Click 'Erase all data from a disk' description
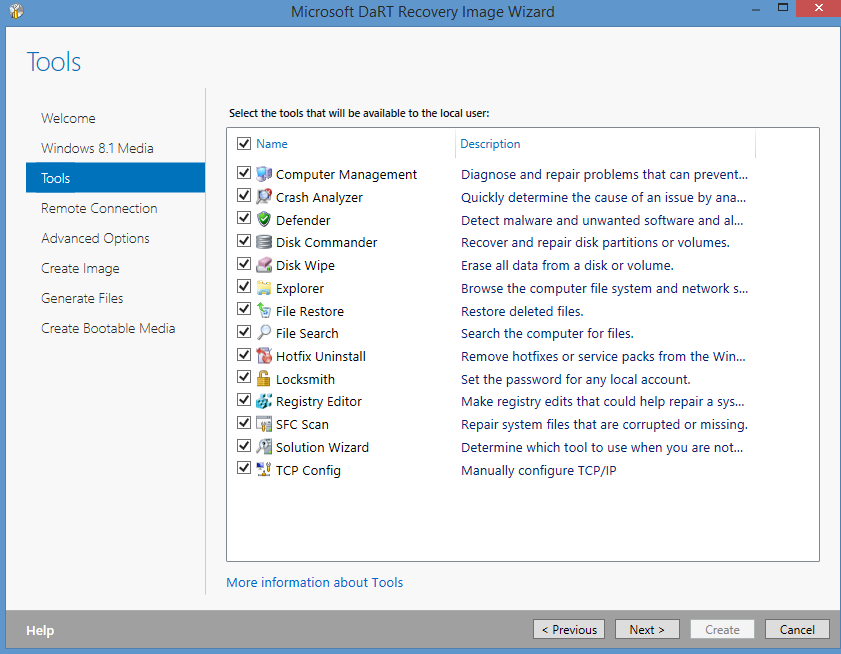Screen dimensions: 841x654 tap(567, 266)
